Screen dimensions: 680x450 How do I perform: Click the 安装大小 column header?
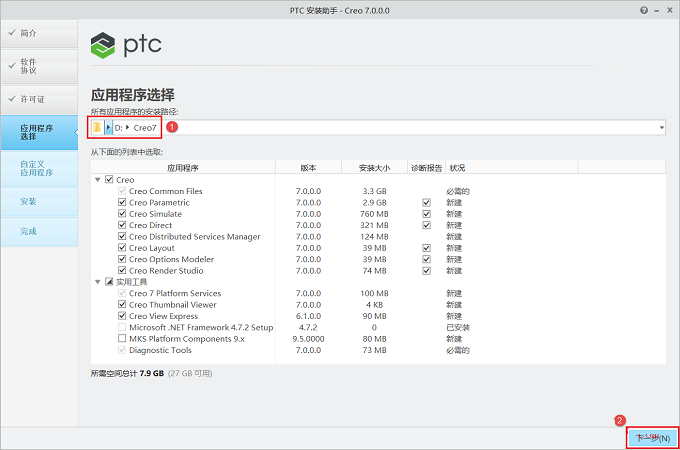pos(374,168)
